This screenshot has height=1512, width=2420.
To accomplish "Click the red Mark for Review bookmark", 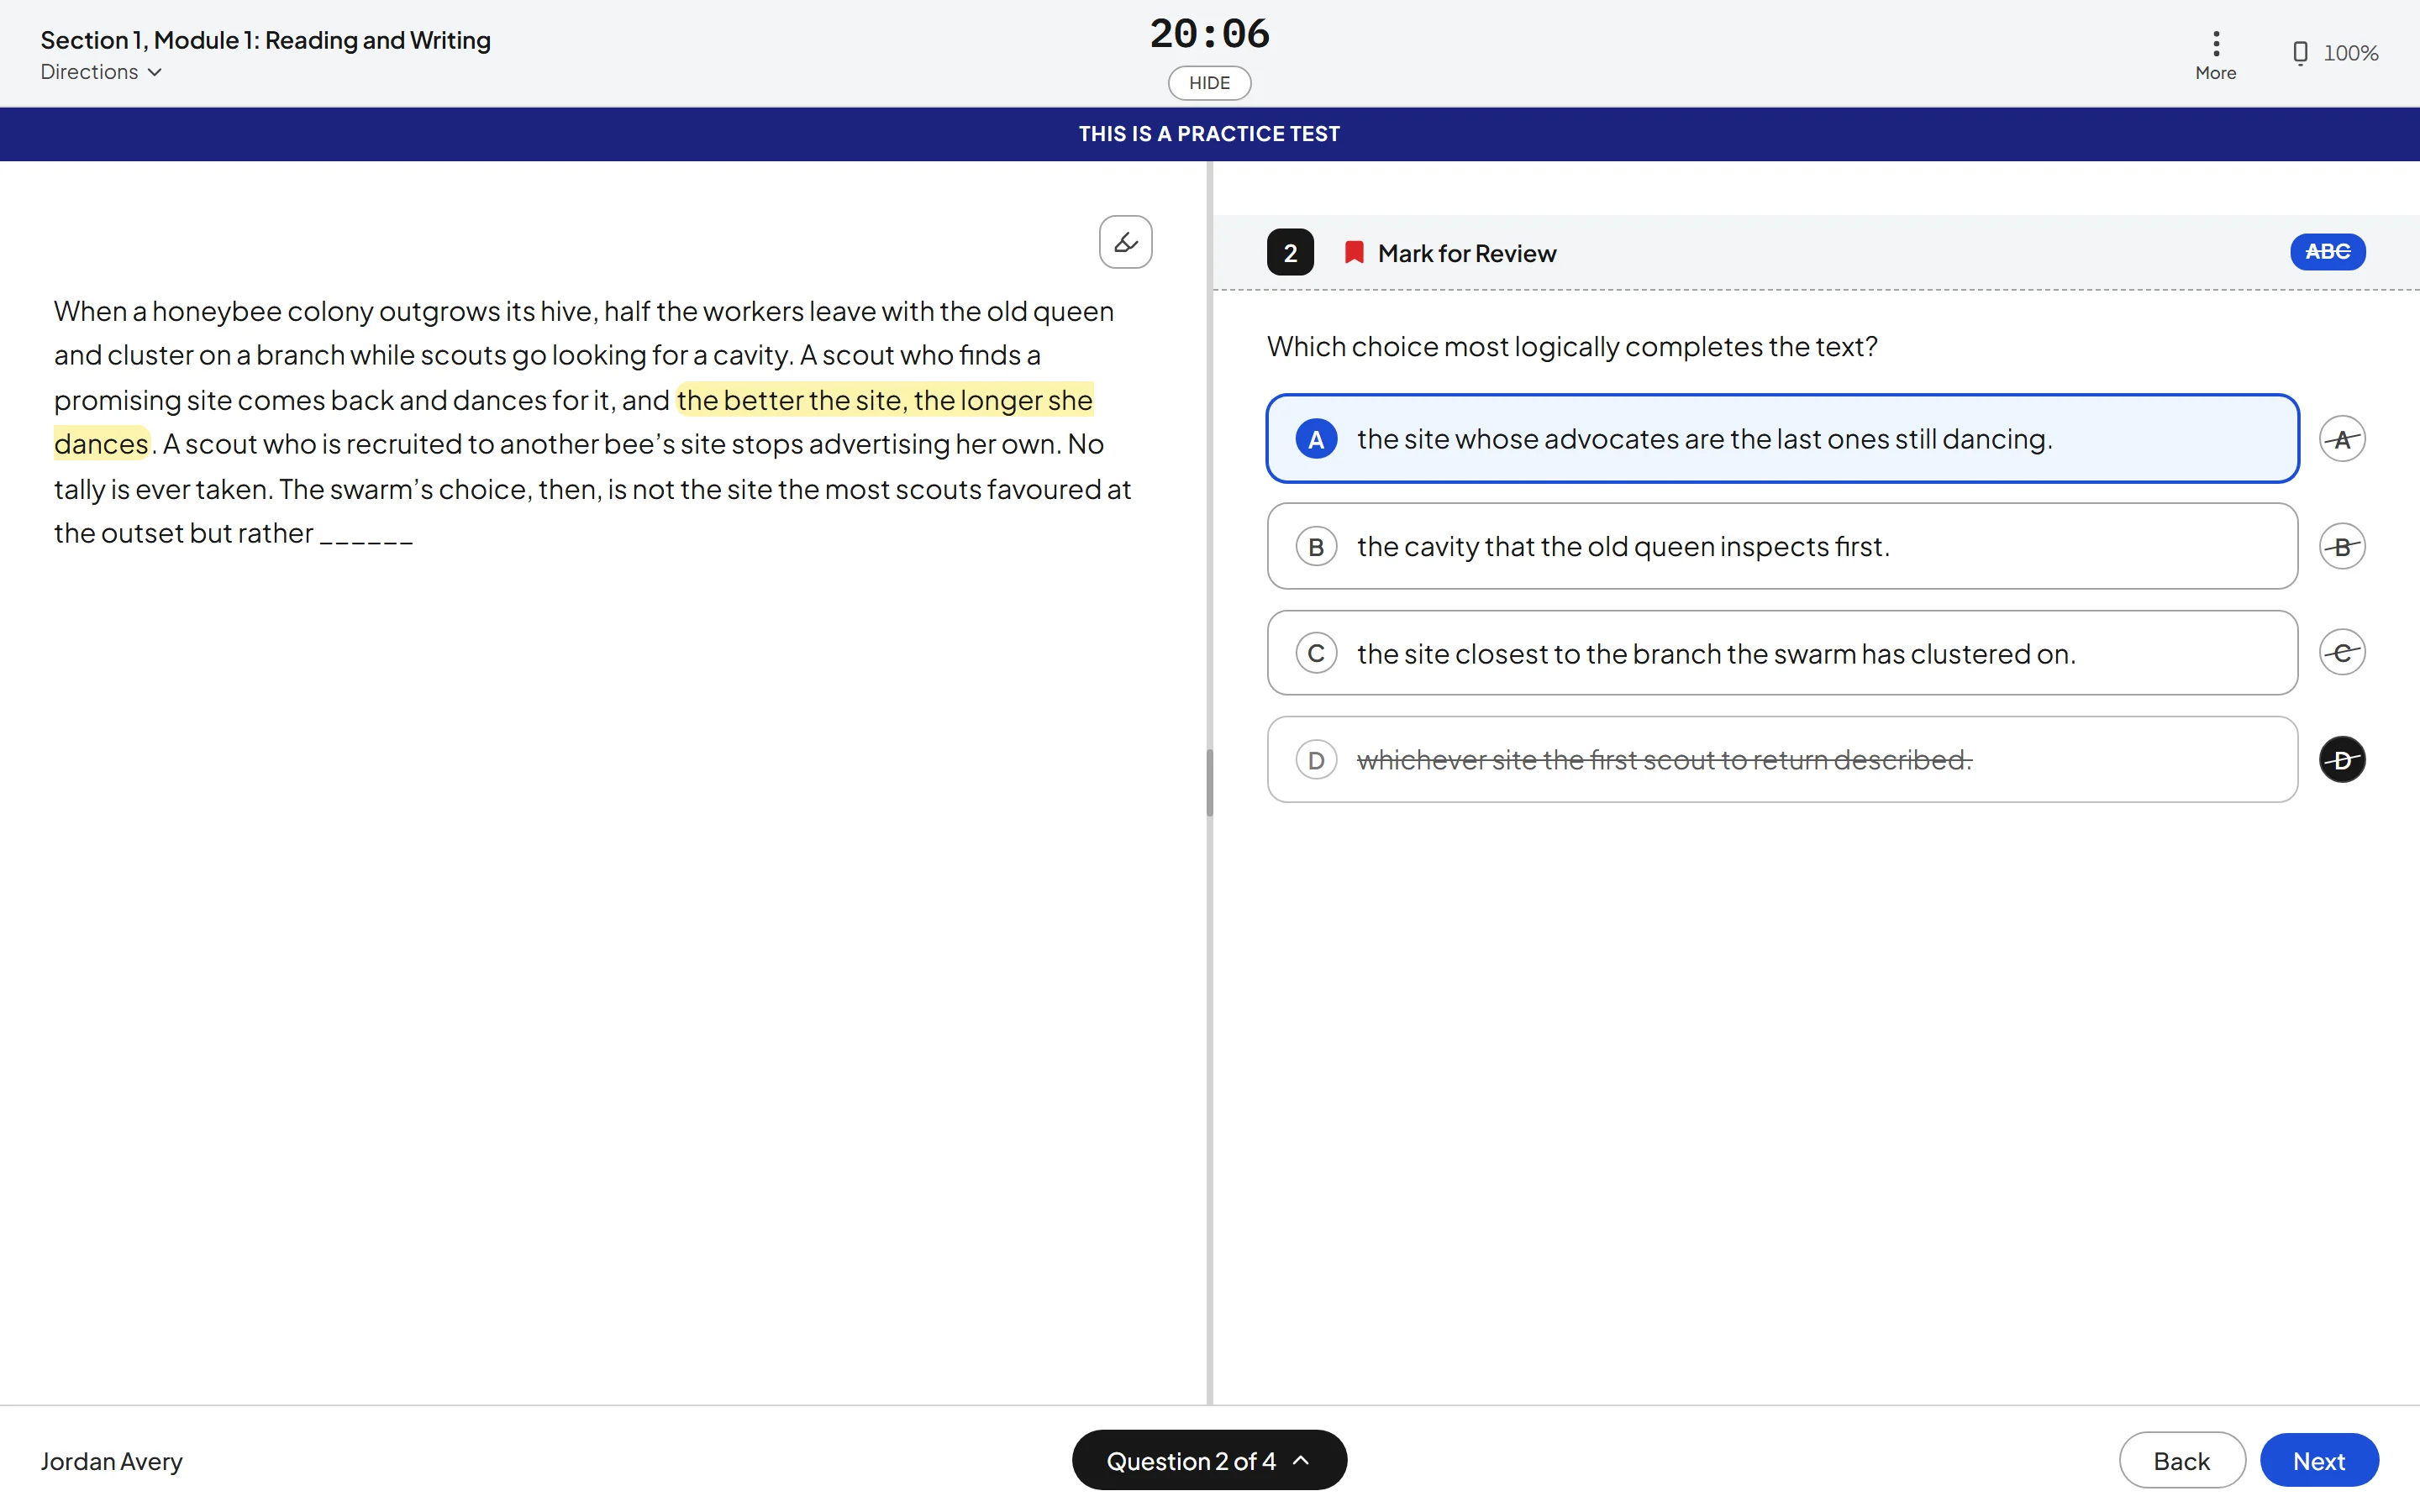I will coord(1354,252).
